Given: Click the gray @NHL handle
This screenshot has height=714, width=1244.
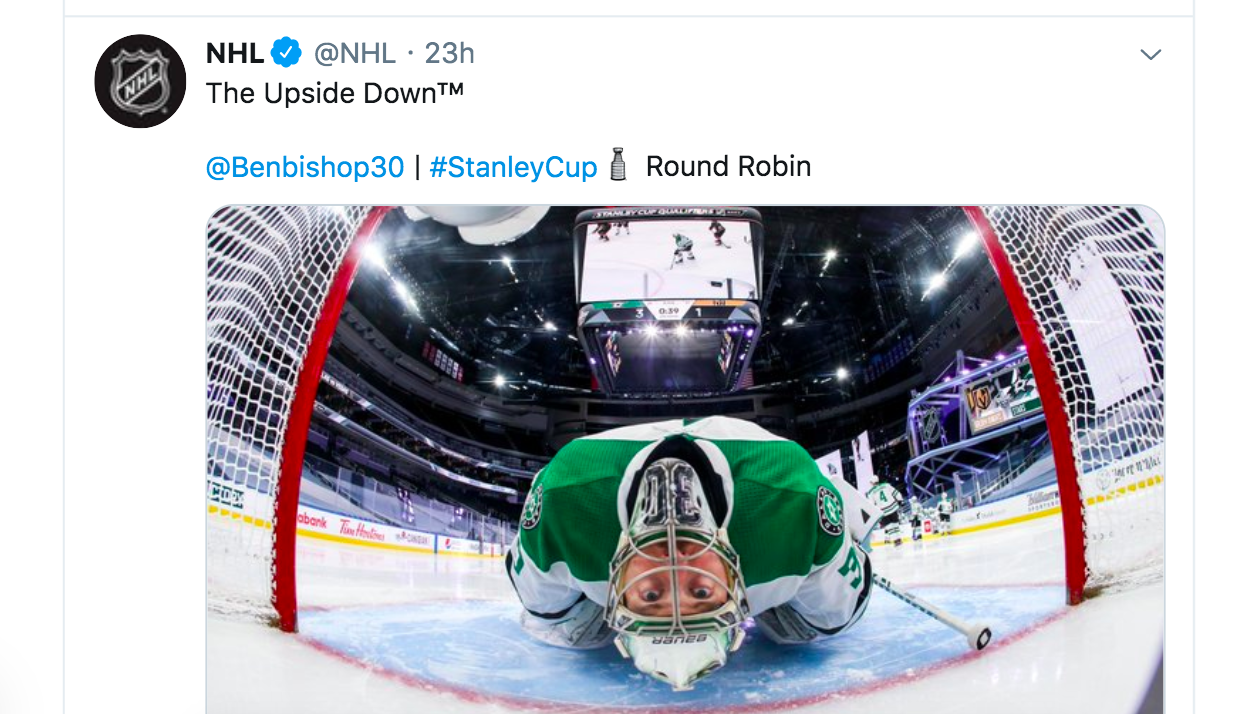Looking at the screenshot, I should (x=355, y=52).
